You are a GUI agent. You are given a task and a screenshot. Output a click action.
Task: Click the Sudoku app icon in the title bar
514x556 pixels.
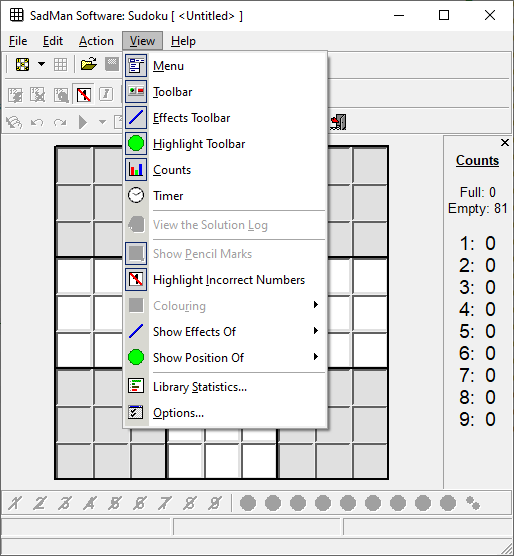pos(17,15)
